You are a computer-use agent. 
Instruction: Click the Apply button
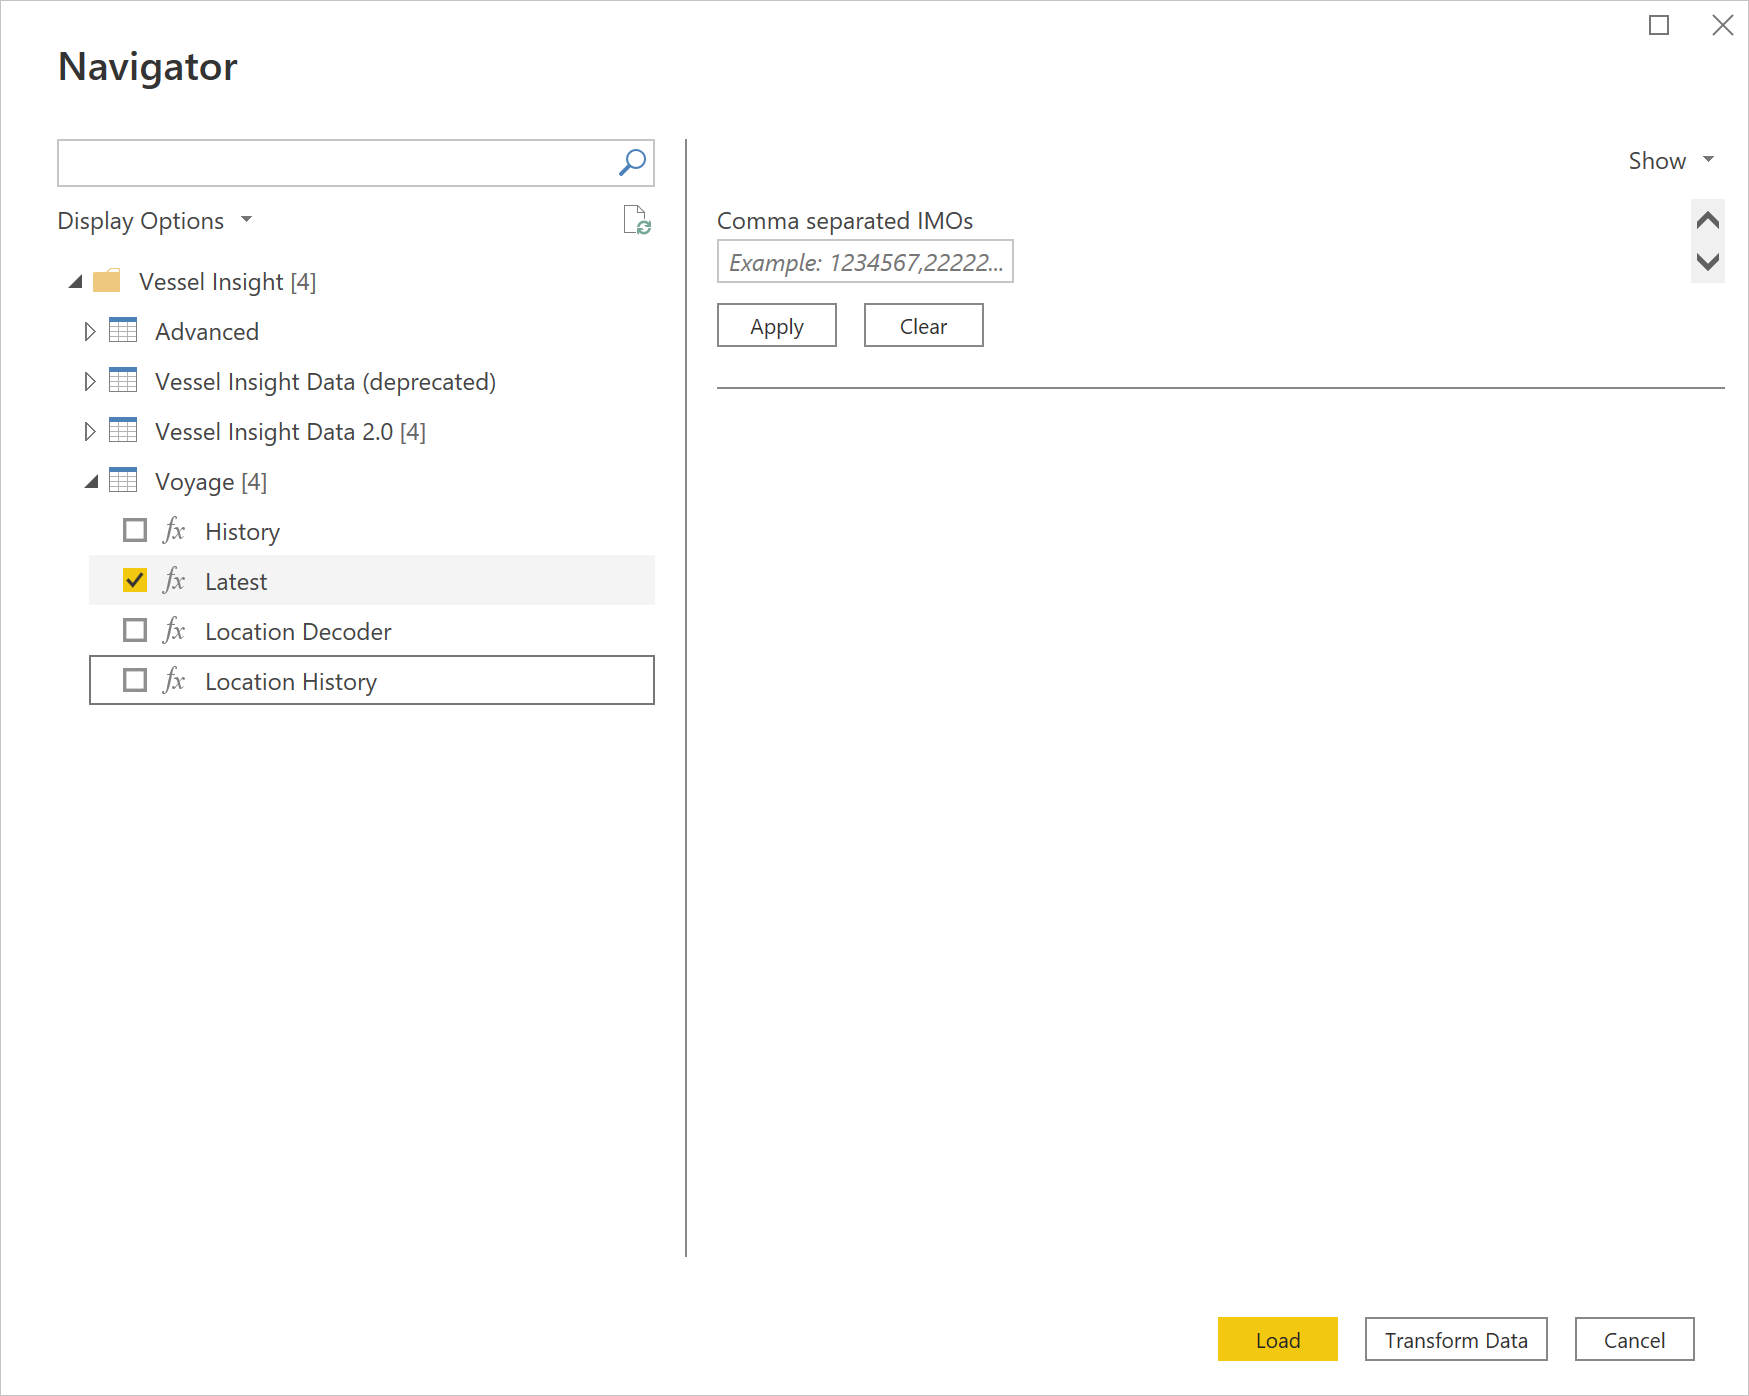(x=777, y=325)
